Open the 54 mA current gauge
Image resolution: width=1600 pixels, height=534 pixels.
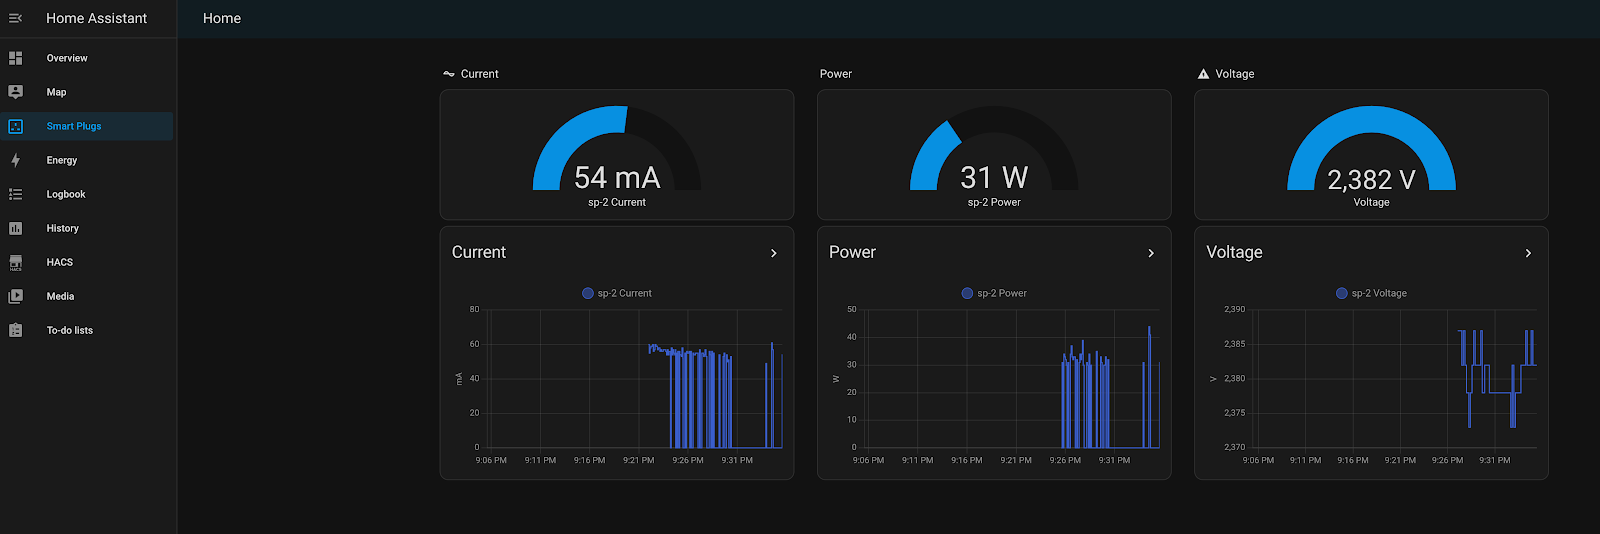coord(617,155)
